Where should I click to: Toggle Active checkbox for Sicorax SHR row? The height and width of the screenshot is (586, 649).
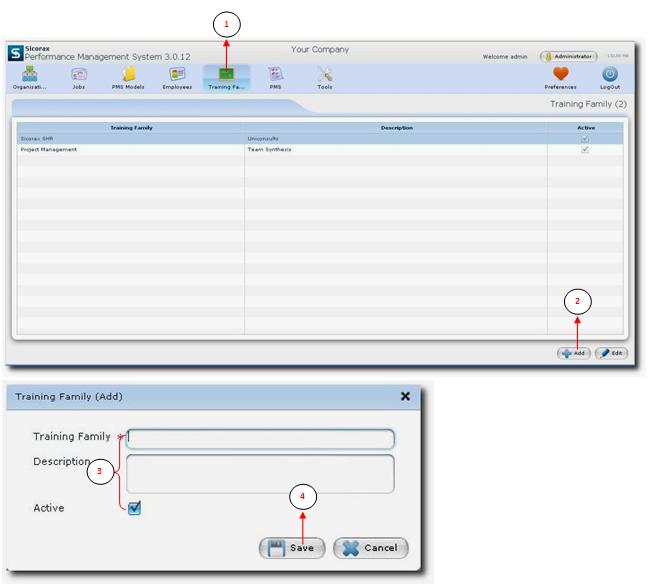(585, 139)
